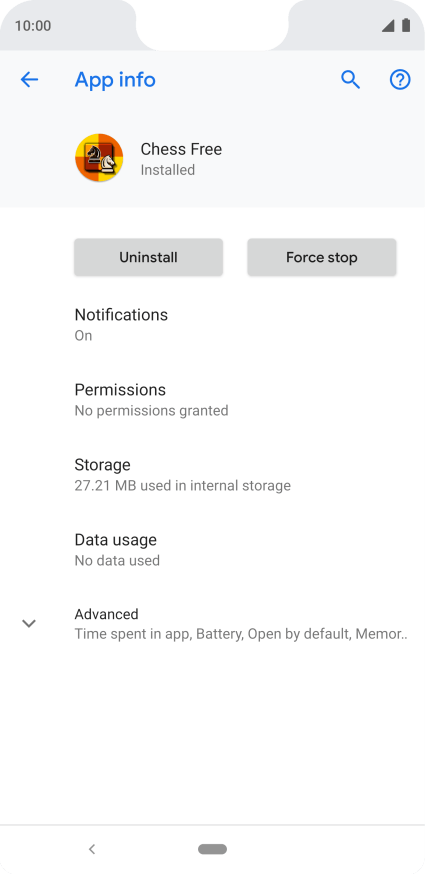Tap the cellular signal icon in status bar
The height and width of the screenshot is (874, 425).
(x=388, y=26)
